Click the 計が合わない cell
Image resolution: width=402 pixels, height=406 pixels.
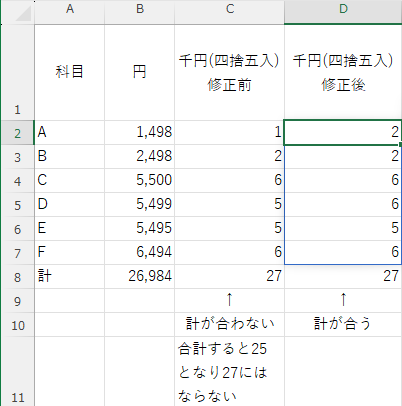tap(230, 324)
